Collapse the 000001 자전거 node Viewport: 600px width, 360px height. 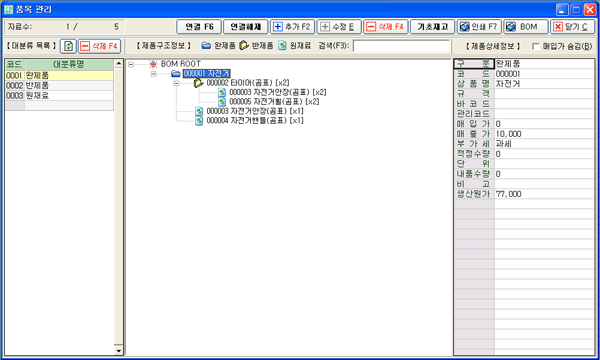(153, 73)
